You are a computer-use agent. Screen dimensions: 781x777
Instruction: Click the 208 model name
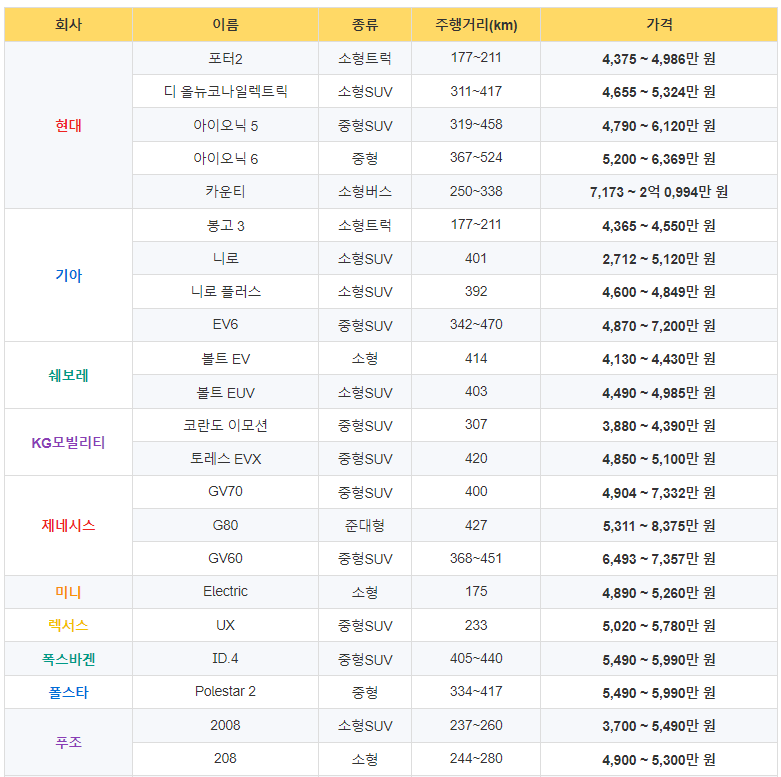tap(225, 758)
